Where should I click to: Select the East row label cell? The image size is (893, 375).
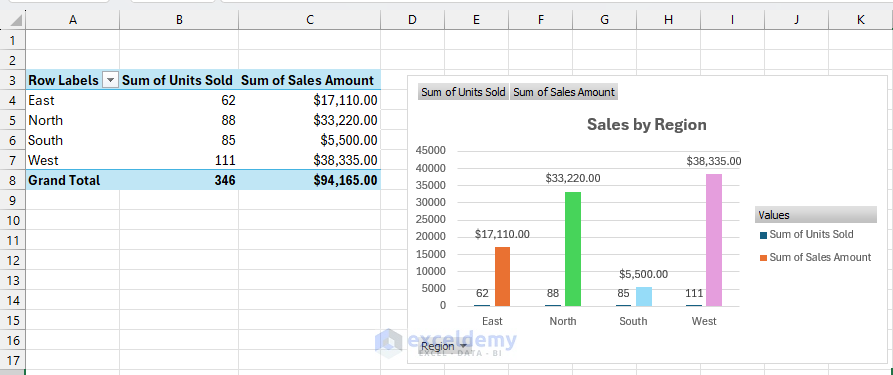pos(73,100)
